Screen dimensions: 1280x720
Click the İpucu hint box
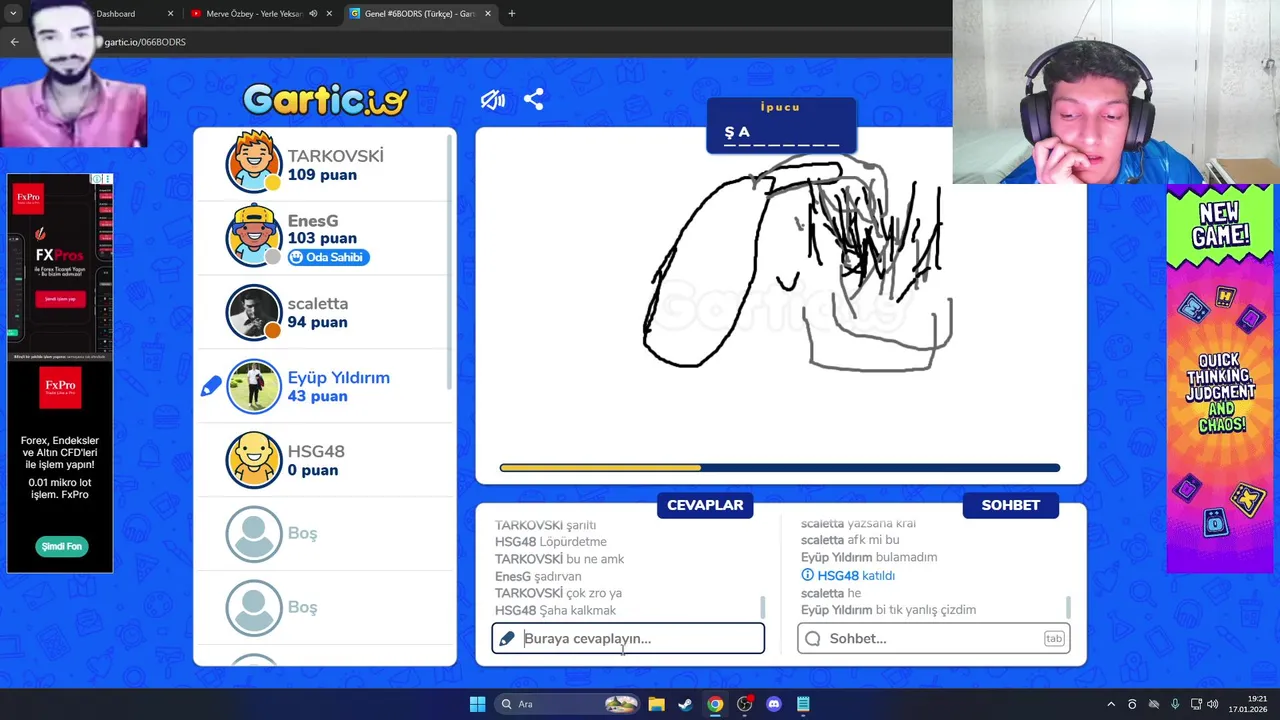781,125
